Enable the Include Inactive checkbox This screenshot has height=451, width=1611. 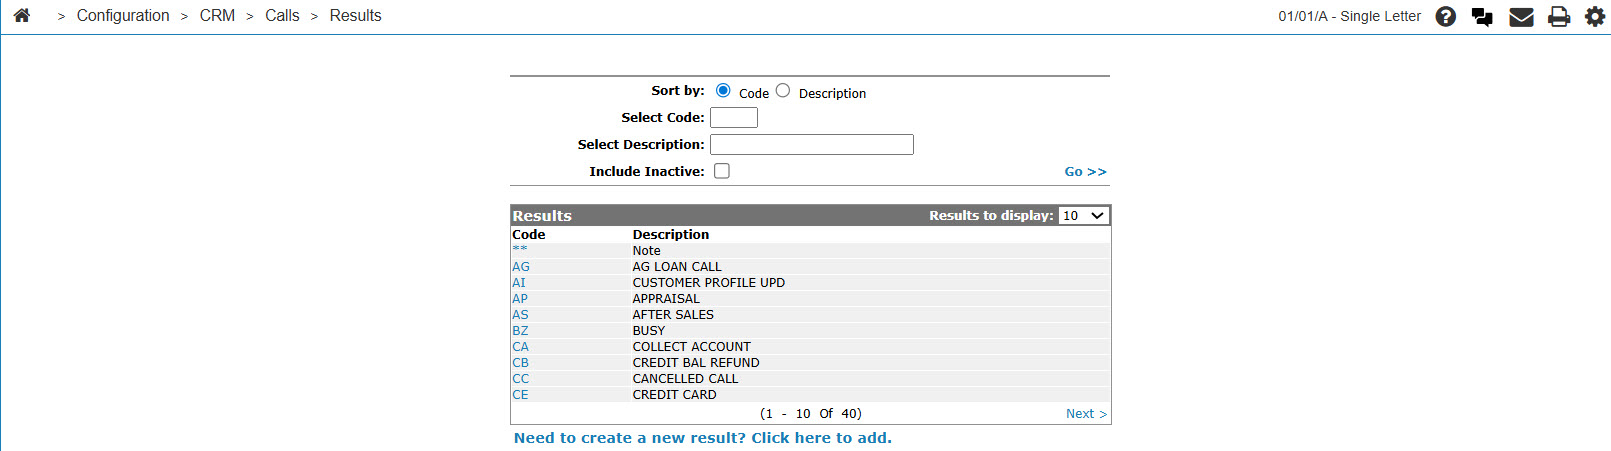pos(722,171)
